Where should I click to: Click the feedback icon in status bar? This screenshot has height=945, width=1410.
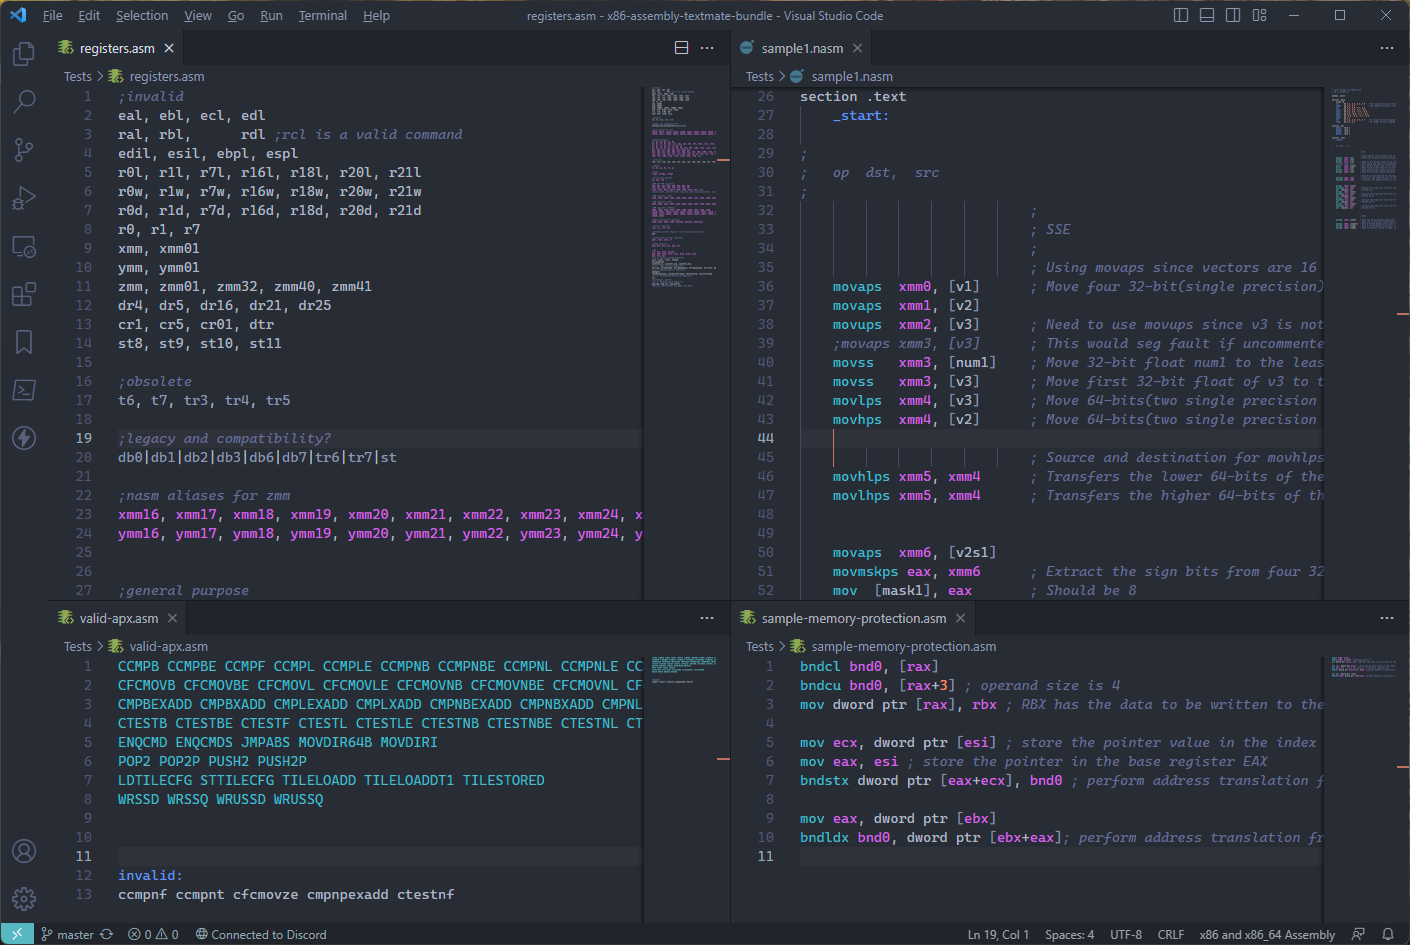click(x=1358, y=934)
